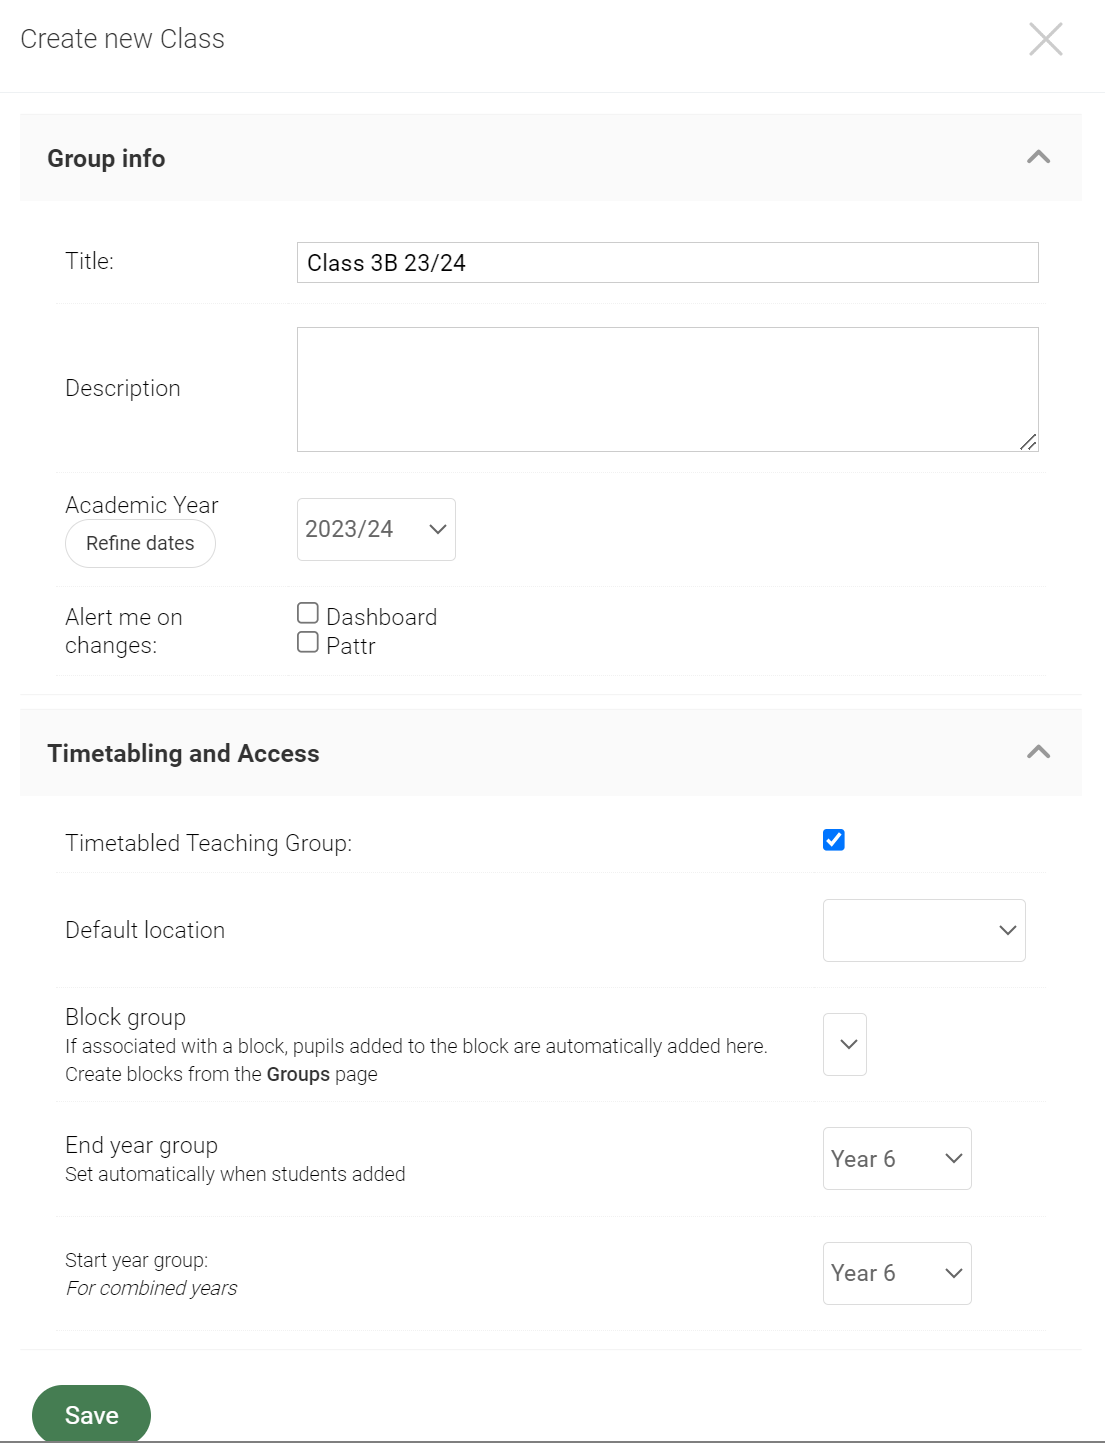Click inside the Title field

pos(667,262)
